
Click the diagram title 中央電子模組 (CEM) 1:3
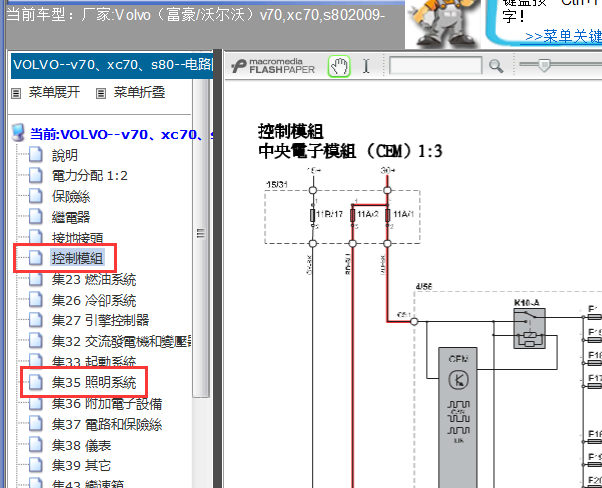point(350,151)
